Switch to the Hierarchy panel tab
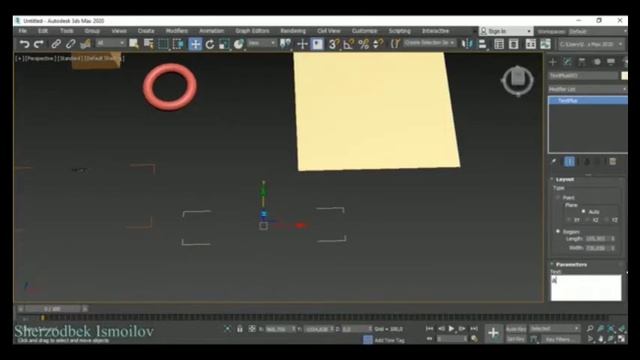Screen dimensions: 640x360 (582, 62)
